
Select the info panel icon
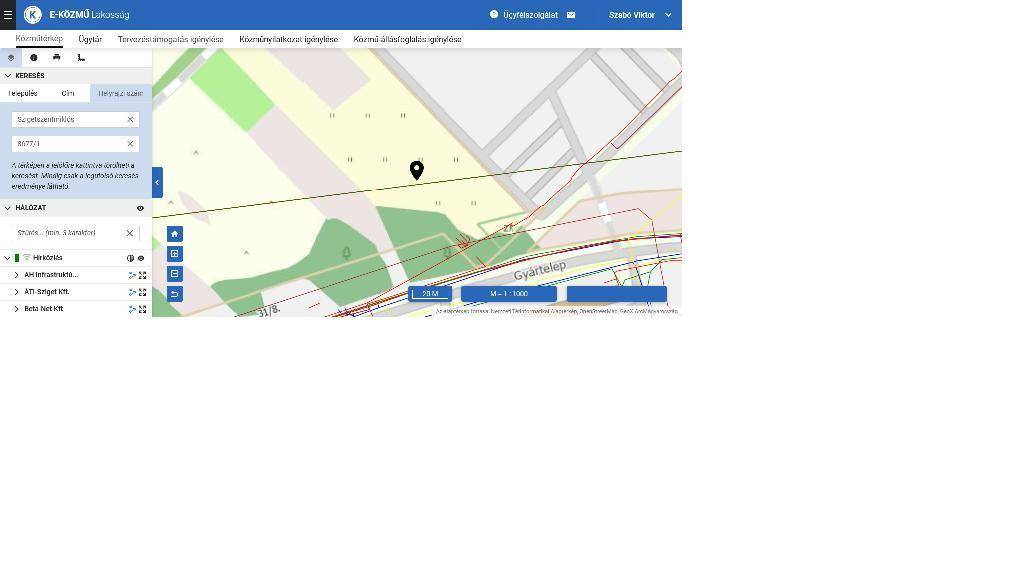(34, 57)
